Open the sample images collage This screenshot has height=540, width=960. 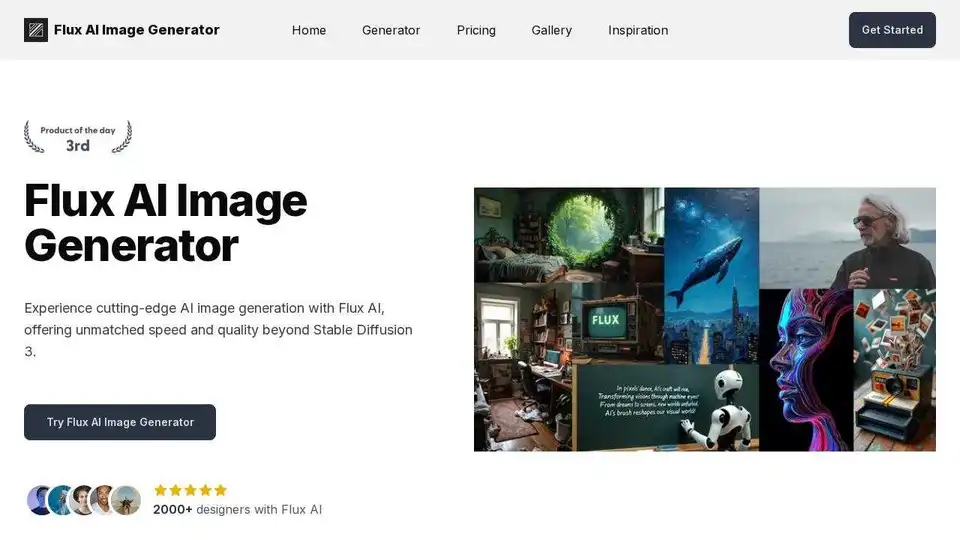[705, 320]
